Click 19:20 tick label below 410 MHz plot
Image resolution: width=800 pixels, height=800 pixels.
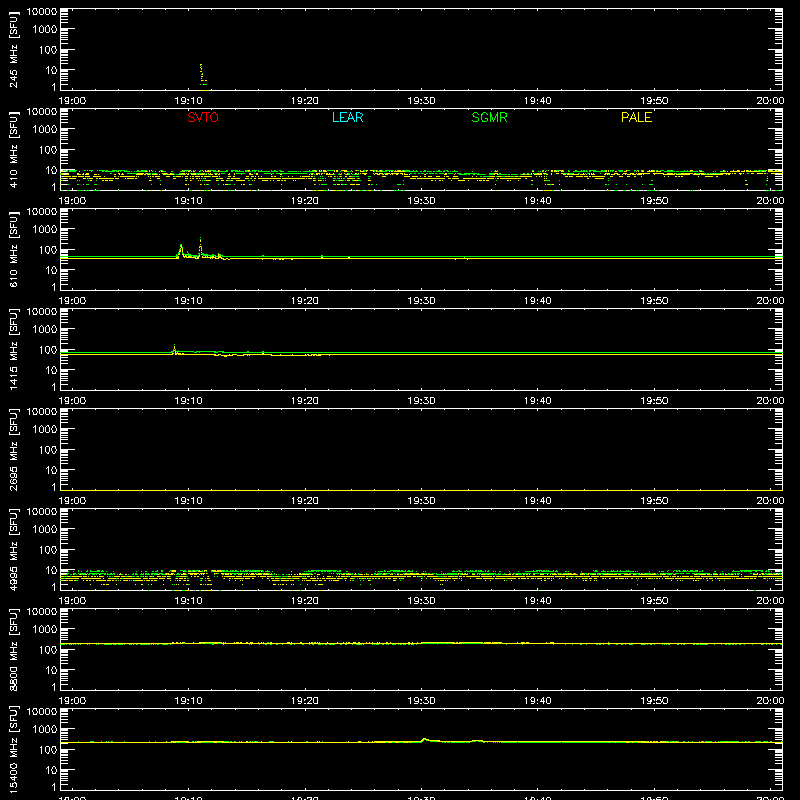[305, 201]
